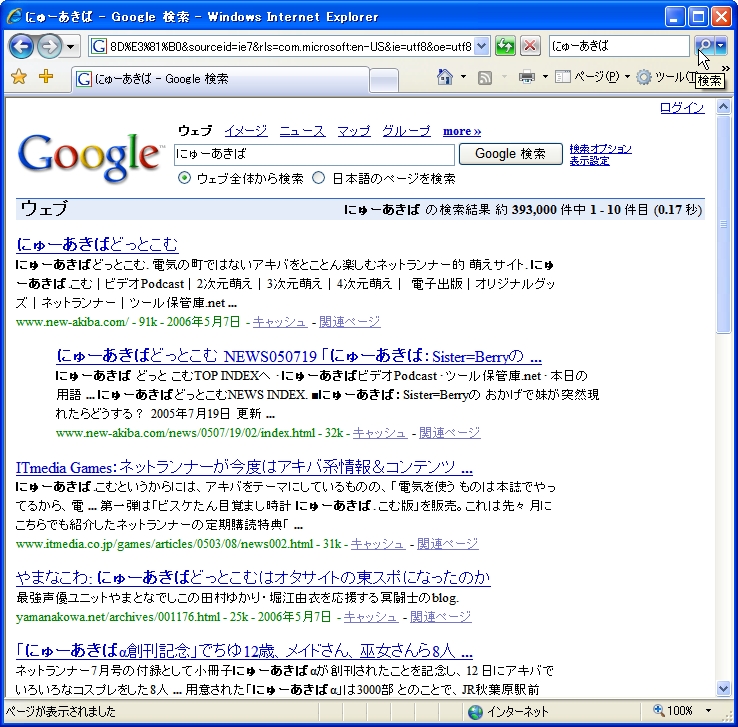Click the インターネット zone globe icon

[x=475, y=712]
